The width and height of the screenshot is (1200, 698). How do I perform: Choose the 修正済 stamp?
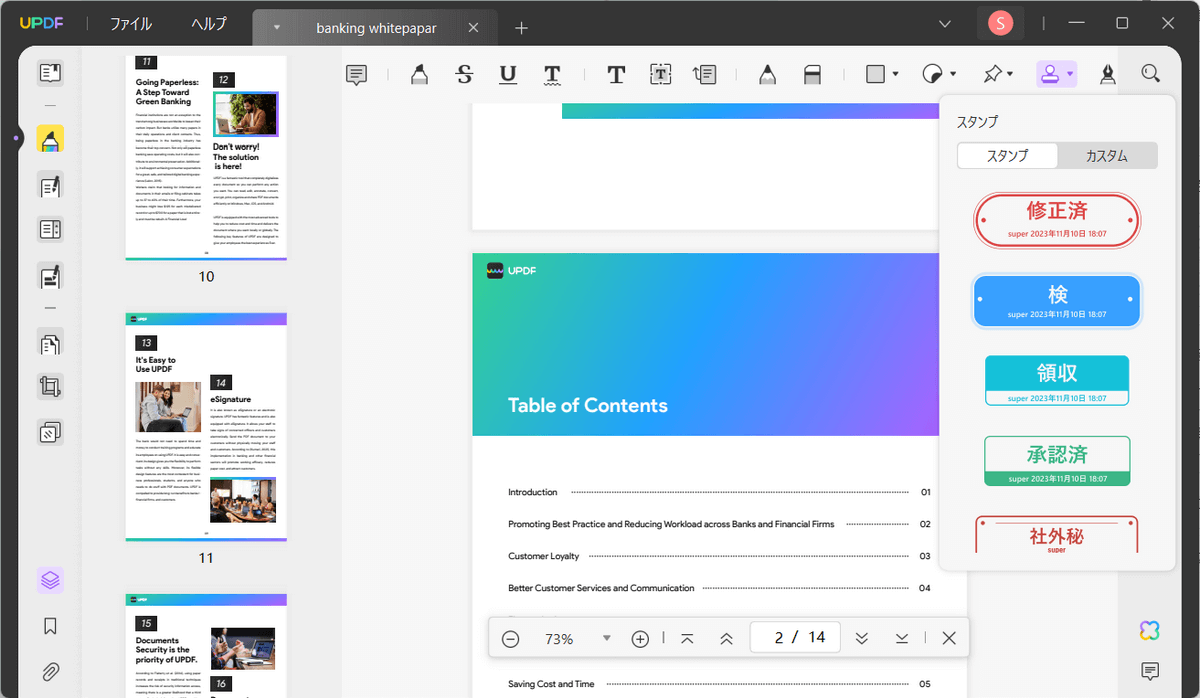tap(1057, 220)
